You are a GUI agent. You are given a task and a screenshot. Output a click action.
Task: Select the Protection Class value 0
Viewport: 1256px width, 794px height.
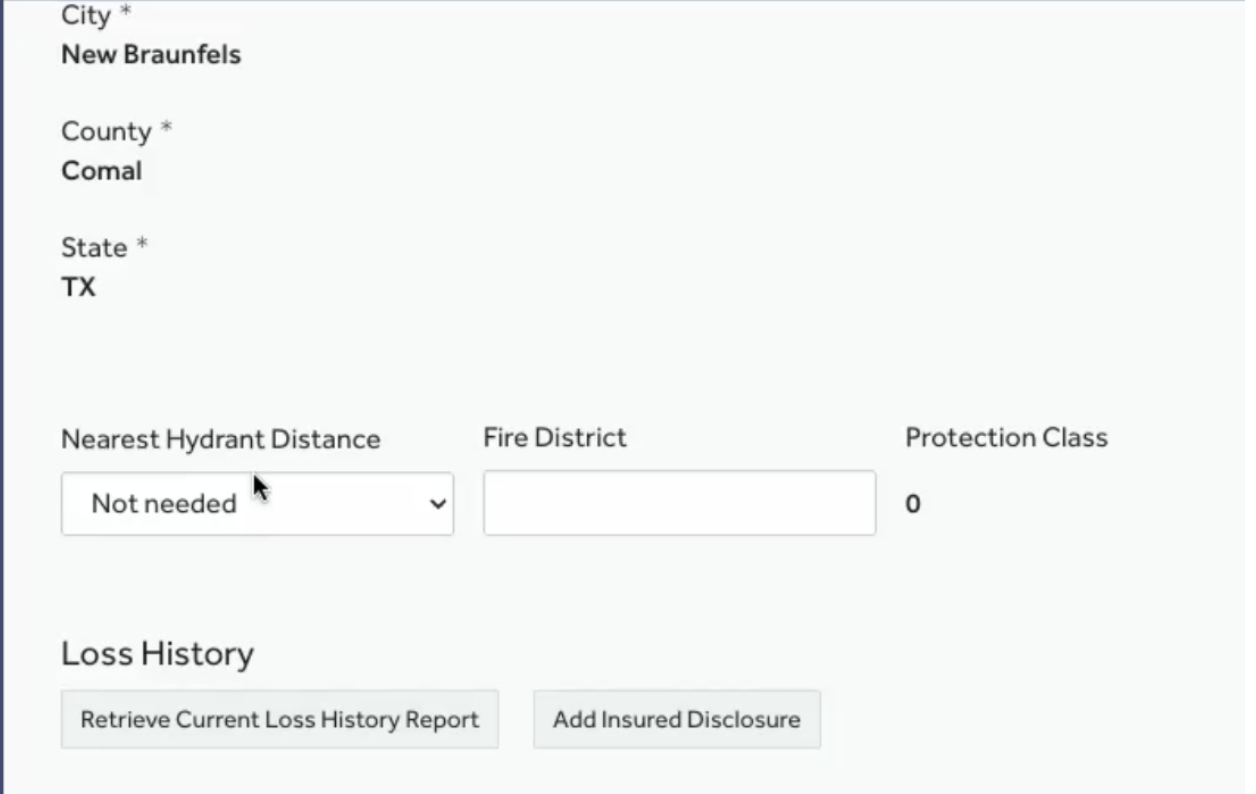tap(912, 504)
